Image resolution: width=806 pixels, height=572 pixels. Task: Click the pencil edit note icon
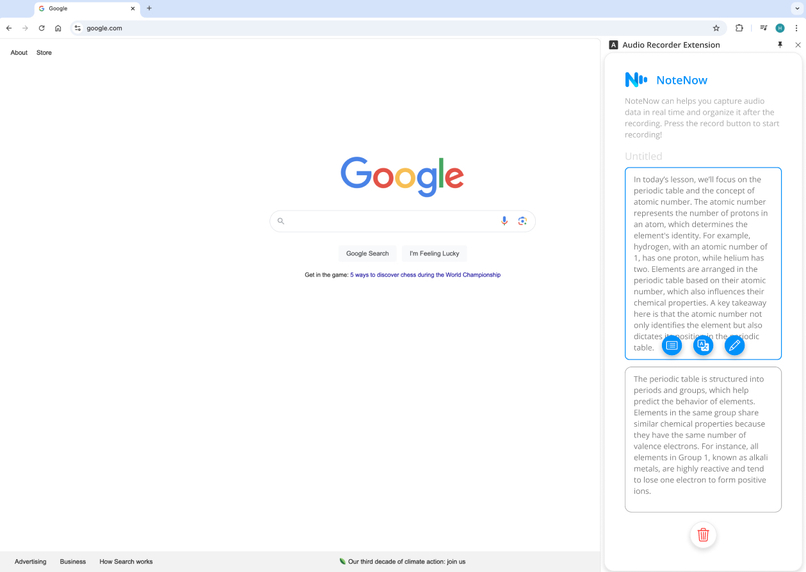(735, 345)
